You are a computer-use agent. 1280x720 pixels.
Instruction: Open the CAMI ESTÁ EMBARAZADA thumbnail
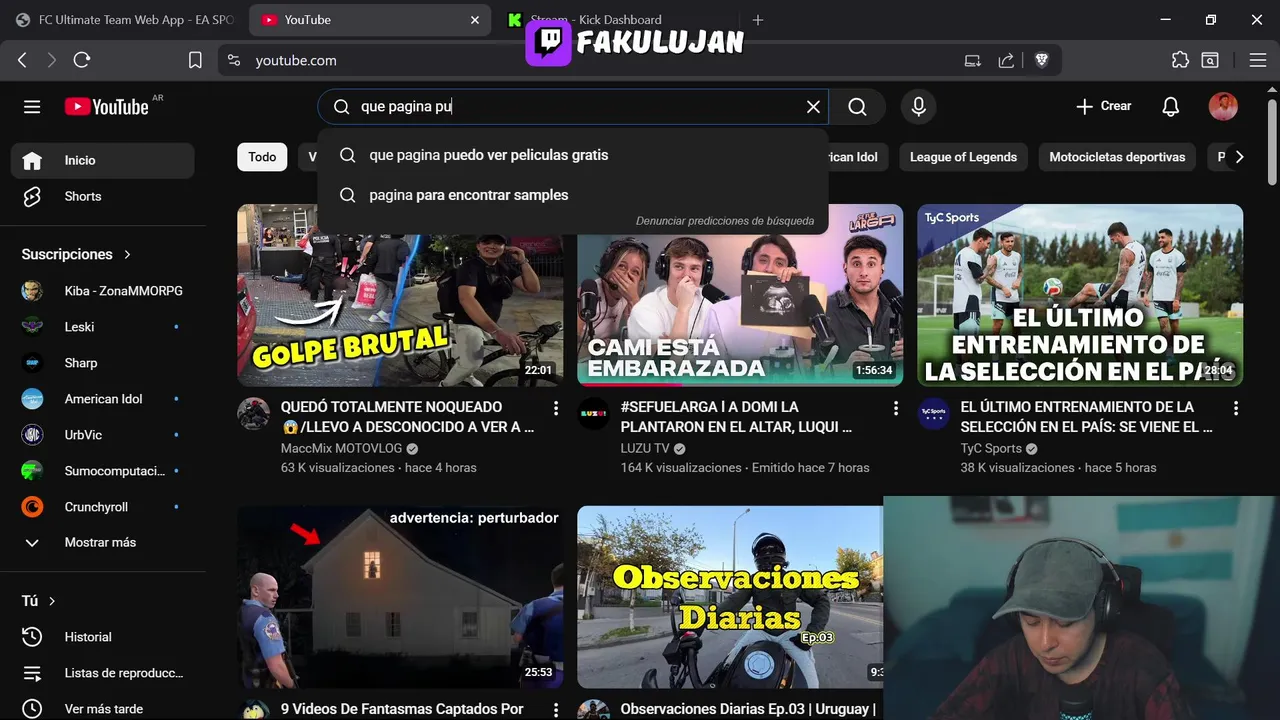(740, 295)
